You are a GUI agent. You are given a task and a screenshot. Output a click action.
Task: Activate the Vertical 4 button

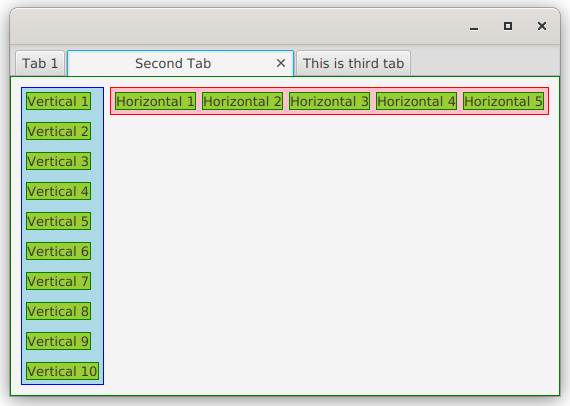tap(58, 191)
